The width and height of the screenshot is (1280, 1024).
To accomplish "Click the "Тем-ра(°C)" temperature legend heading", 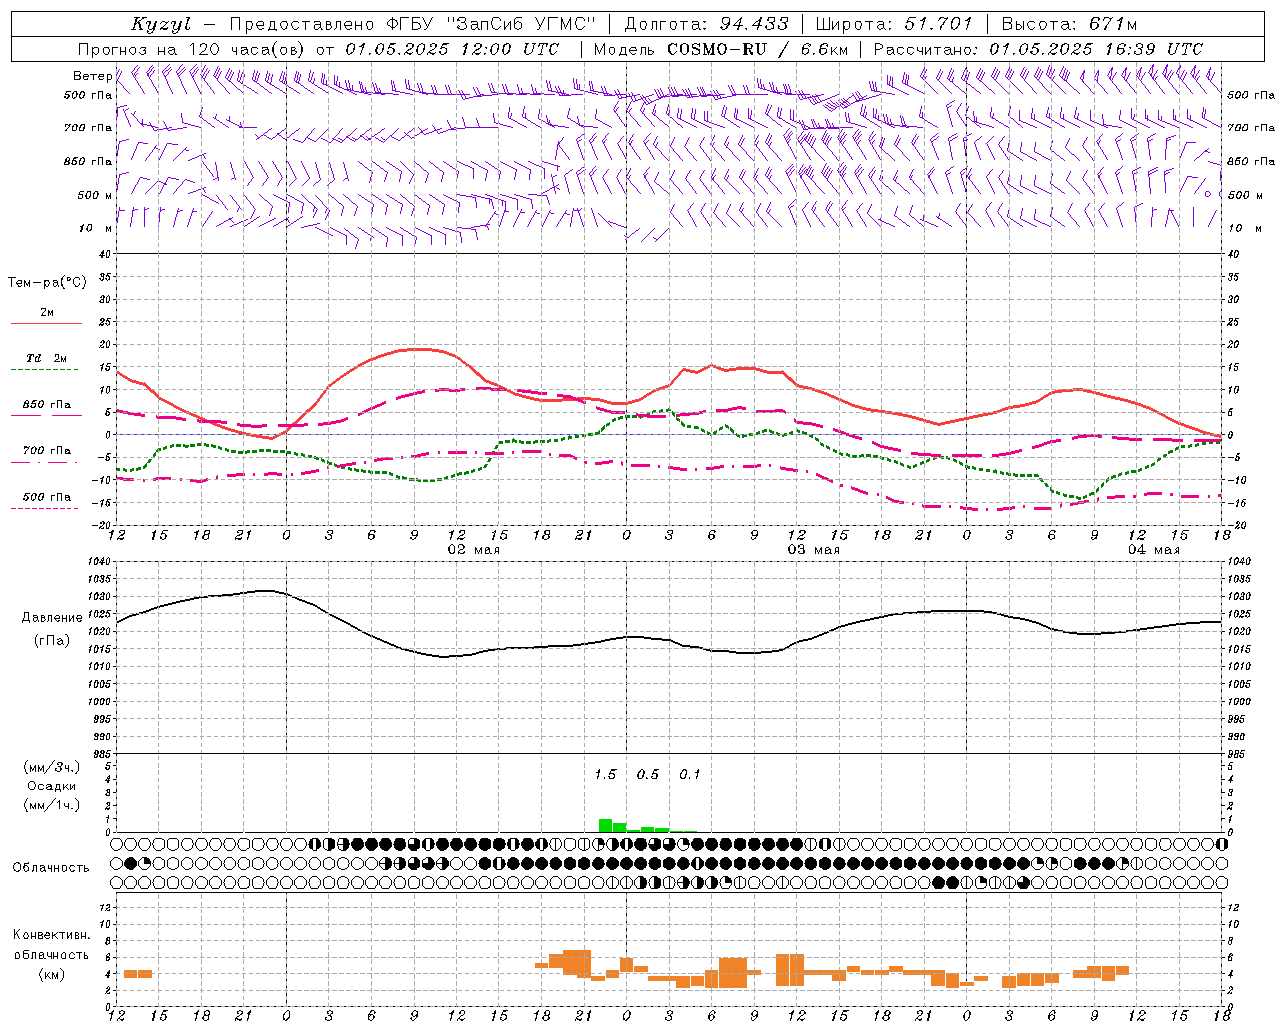I will (x=47, y=283).
